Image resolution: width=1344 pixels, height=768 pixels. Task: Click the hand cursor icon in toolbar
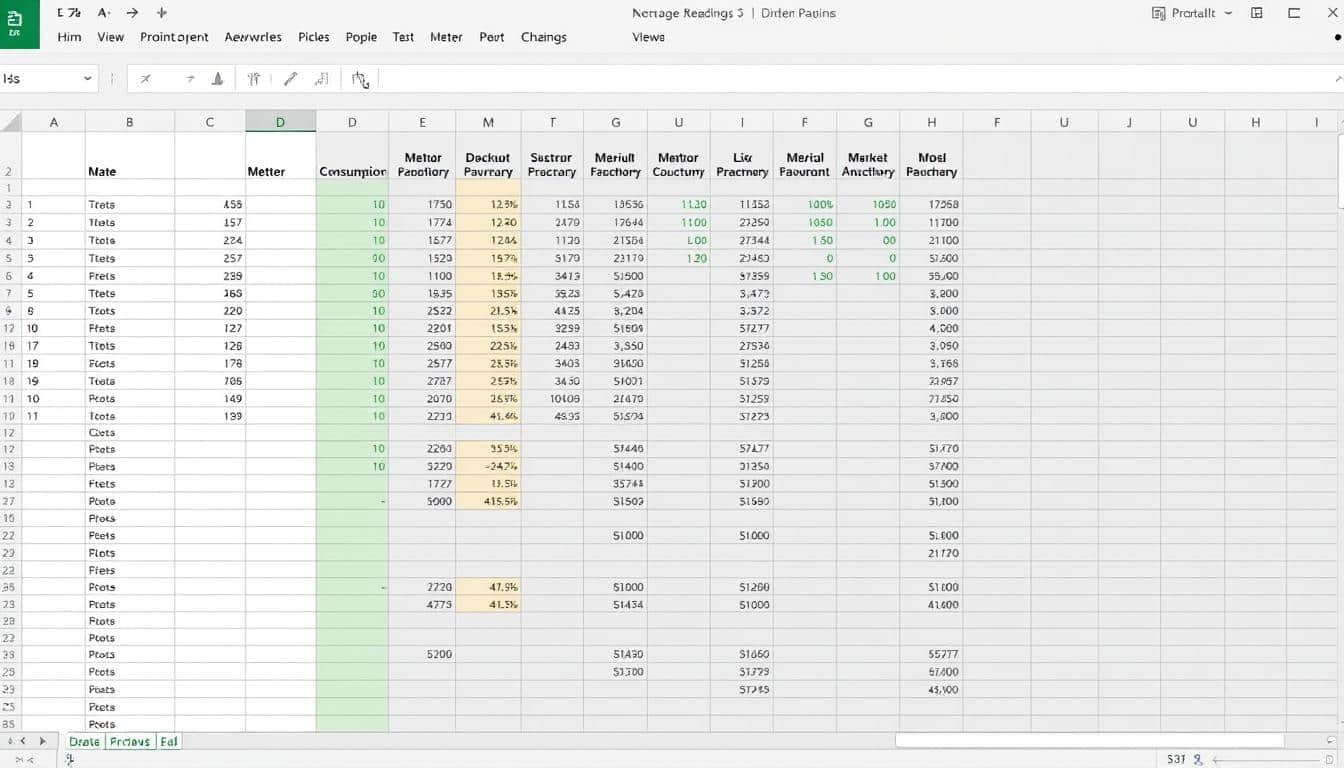360,80
